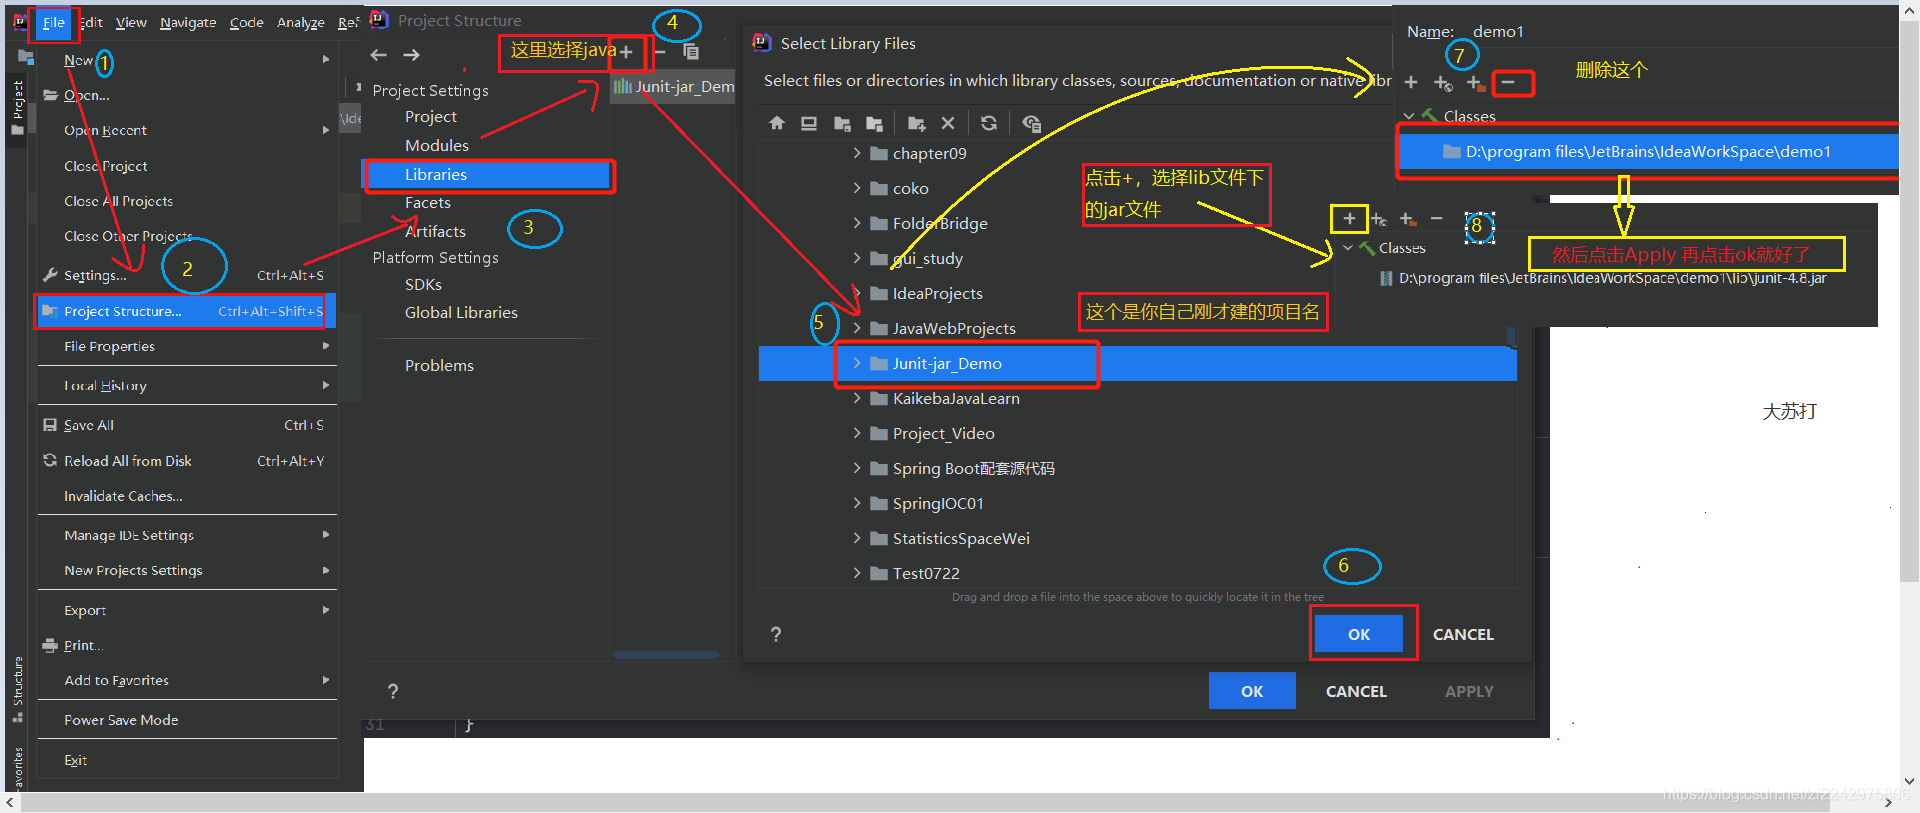Viewport: 1920px width, 813px height.
Task: Jump to Desktop directory in file chooser
Action: 809,123
